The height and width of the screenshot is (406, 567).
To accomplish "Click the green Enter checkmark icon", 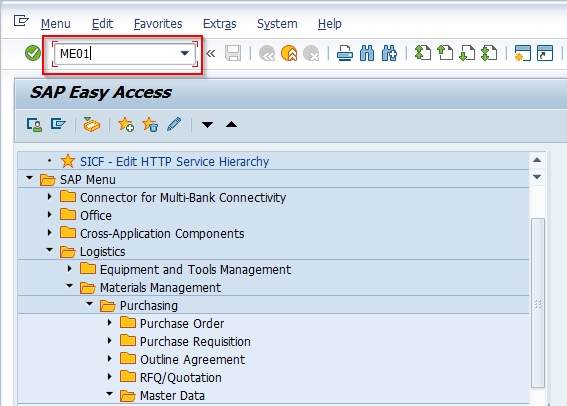I will 33,54.
